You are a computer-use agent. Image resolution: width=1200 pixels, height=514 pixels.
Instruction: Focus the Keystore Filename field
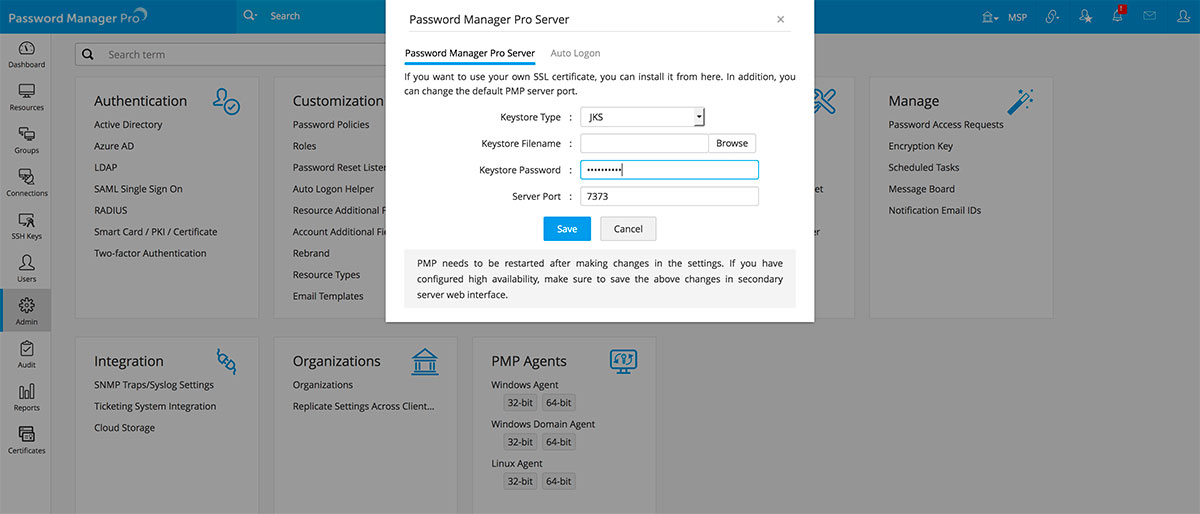point(645,143)
